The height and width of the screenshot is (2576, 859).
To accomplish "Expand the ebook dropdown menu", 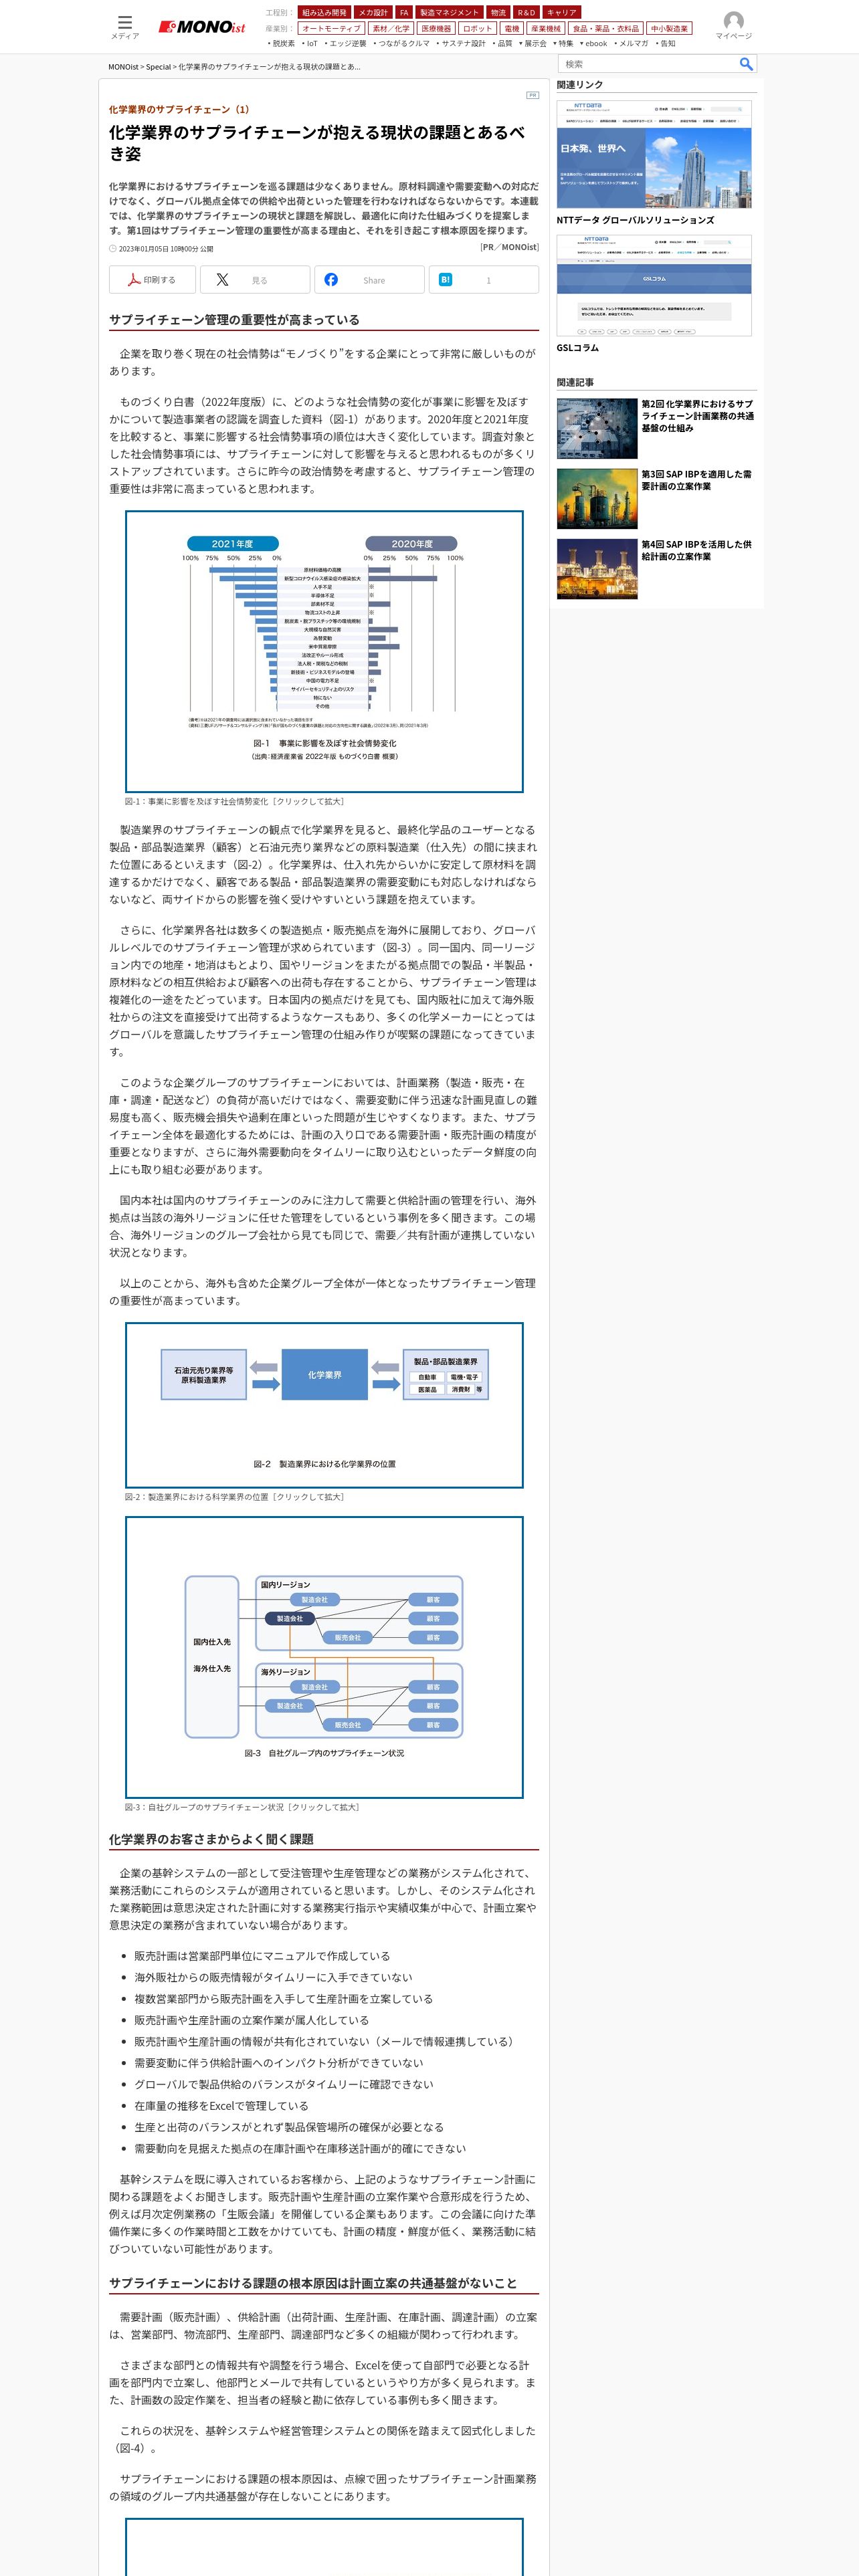I will 594,44.
